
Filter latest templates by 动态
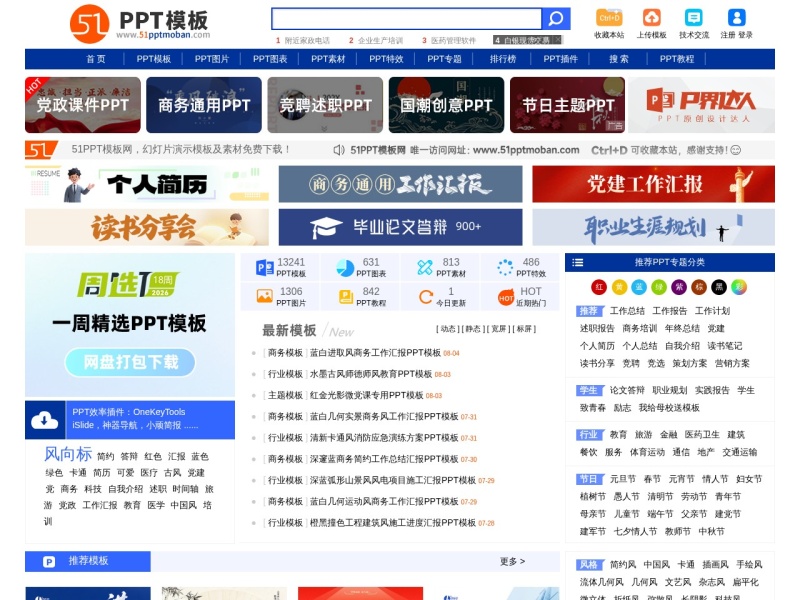coord(448,329)
